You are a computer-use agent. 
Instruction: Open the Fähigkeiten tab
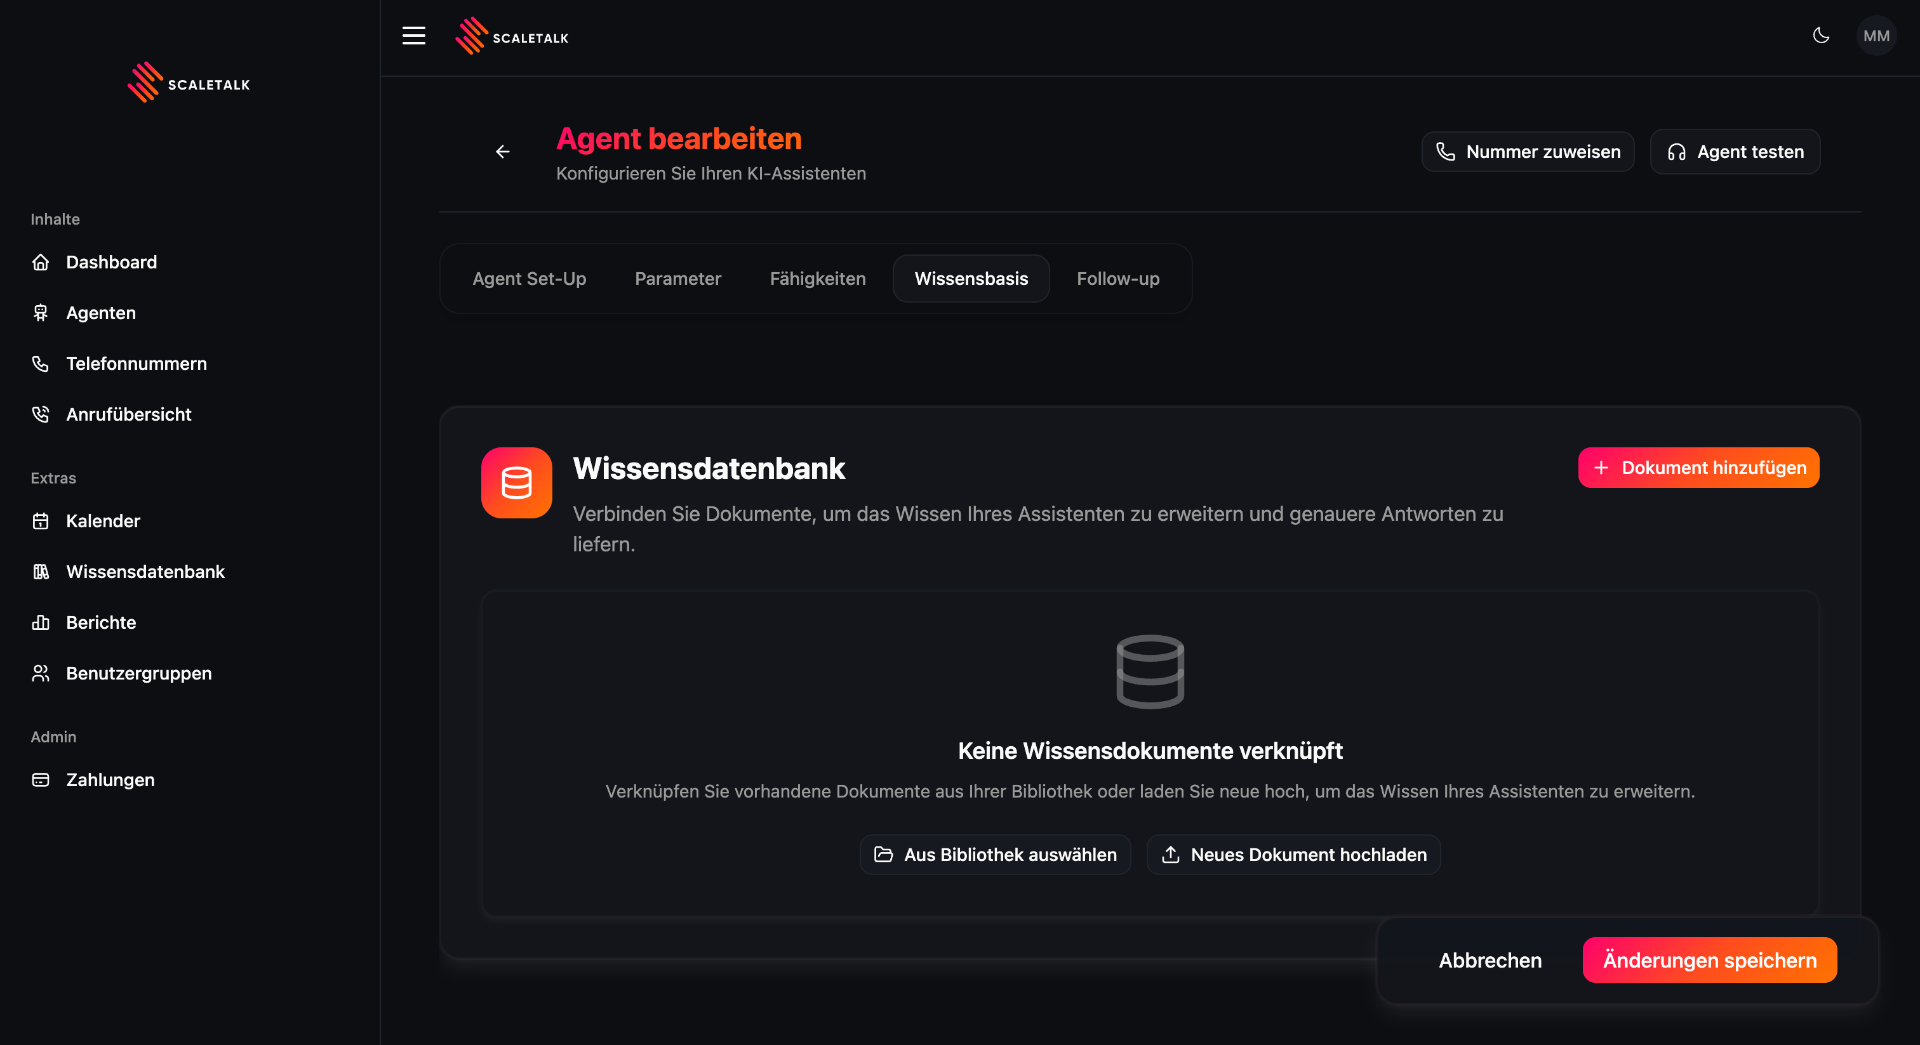coord(818,279)
